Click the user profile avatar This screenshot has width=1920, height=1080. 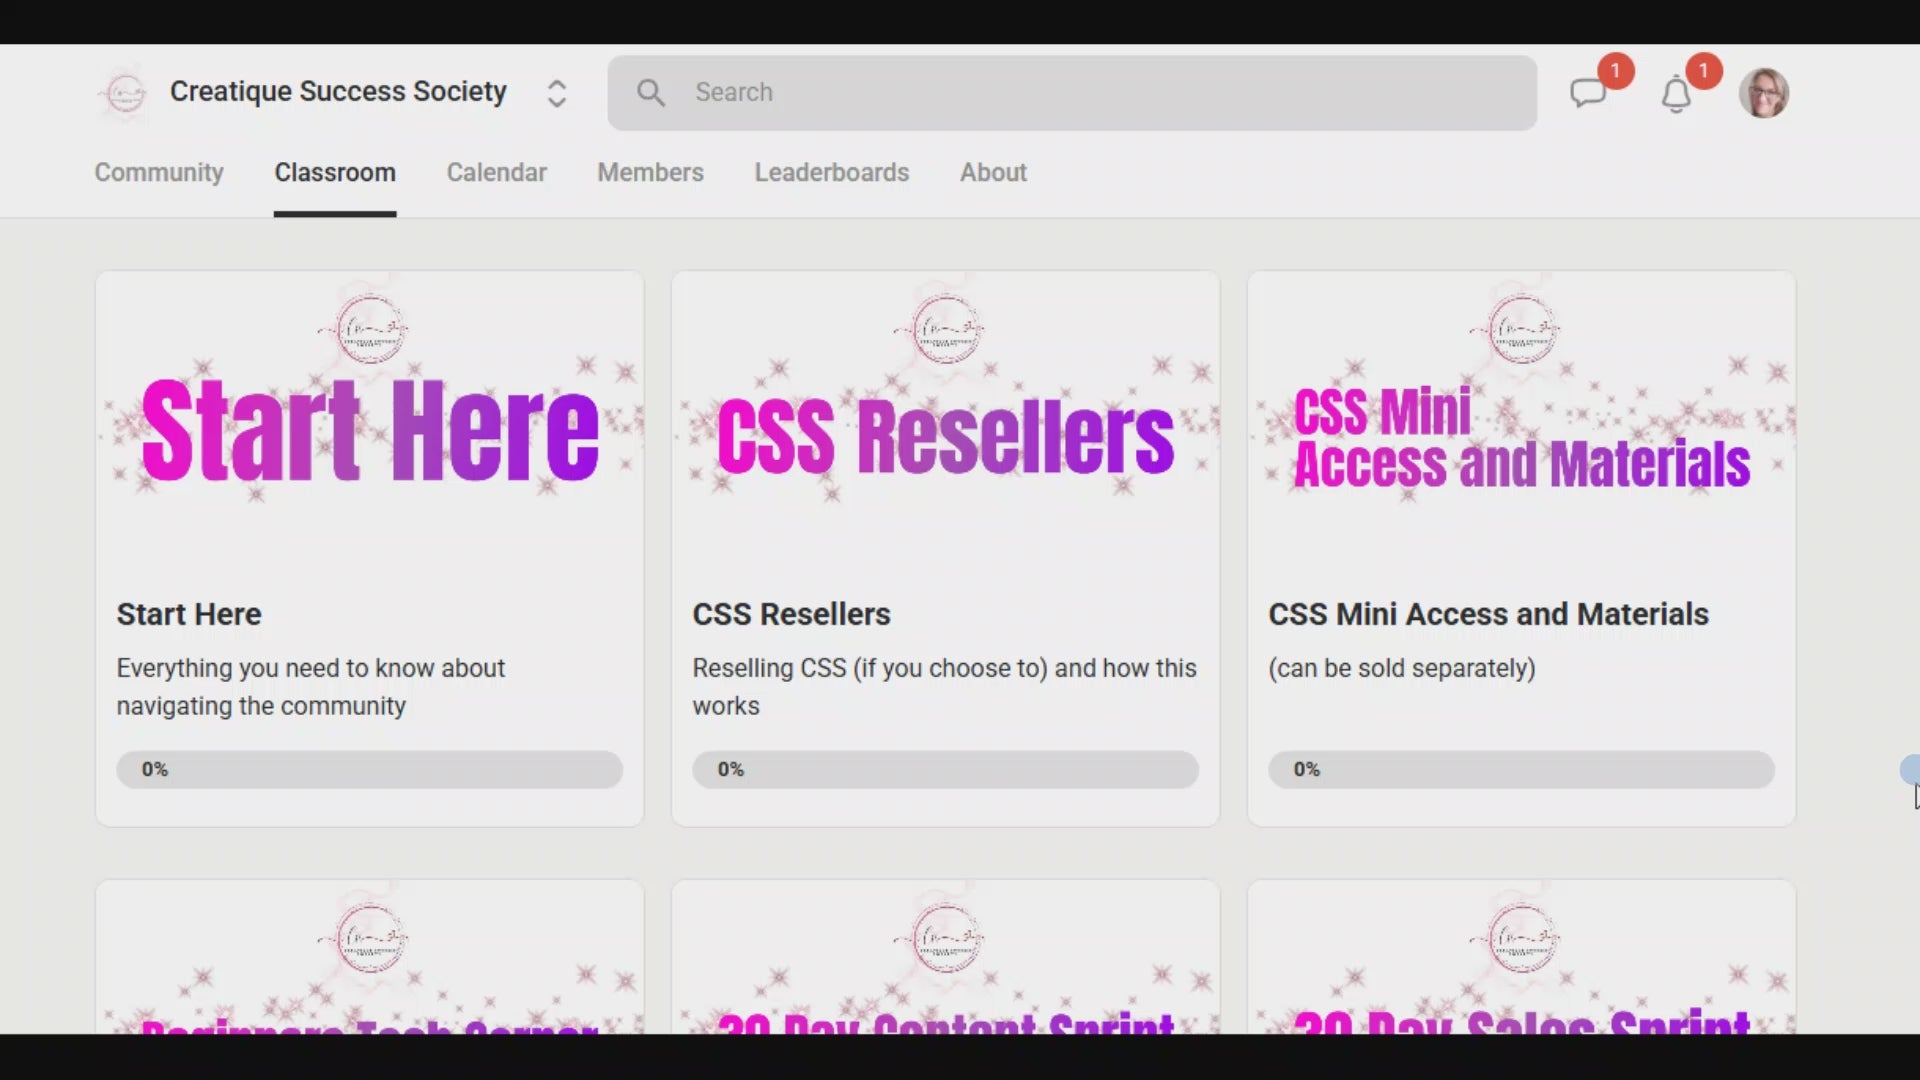tap(1763, 93)
